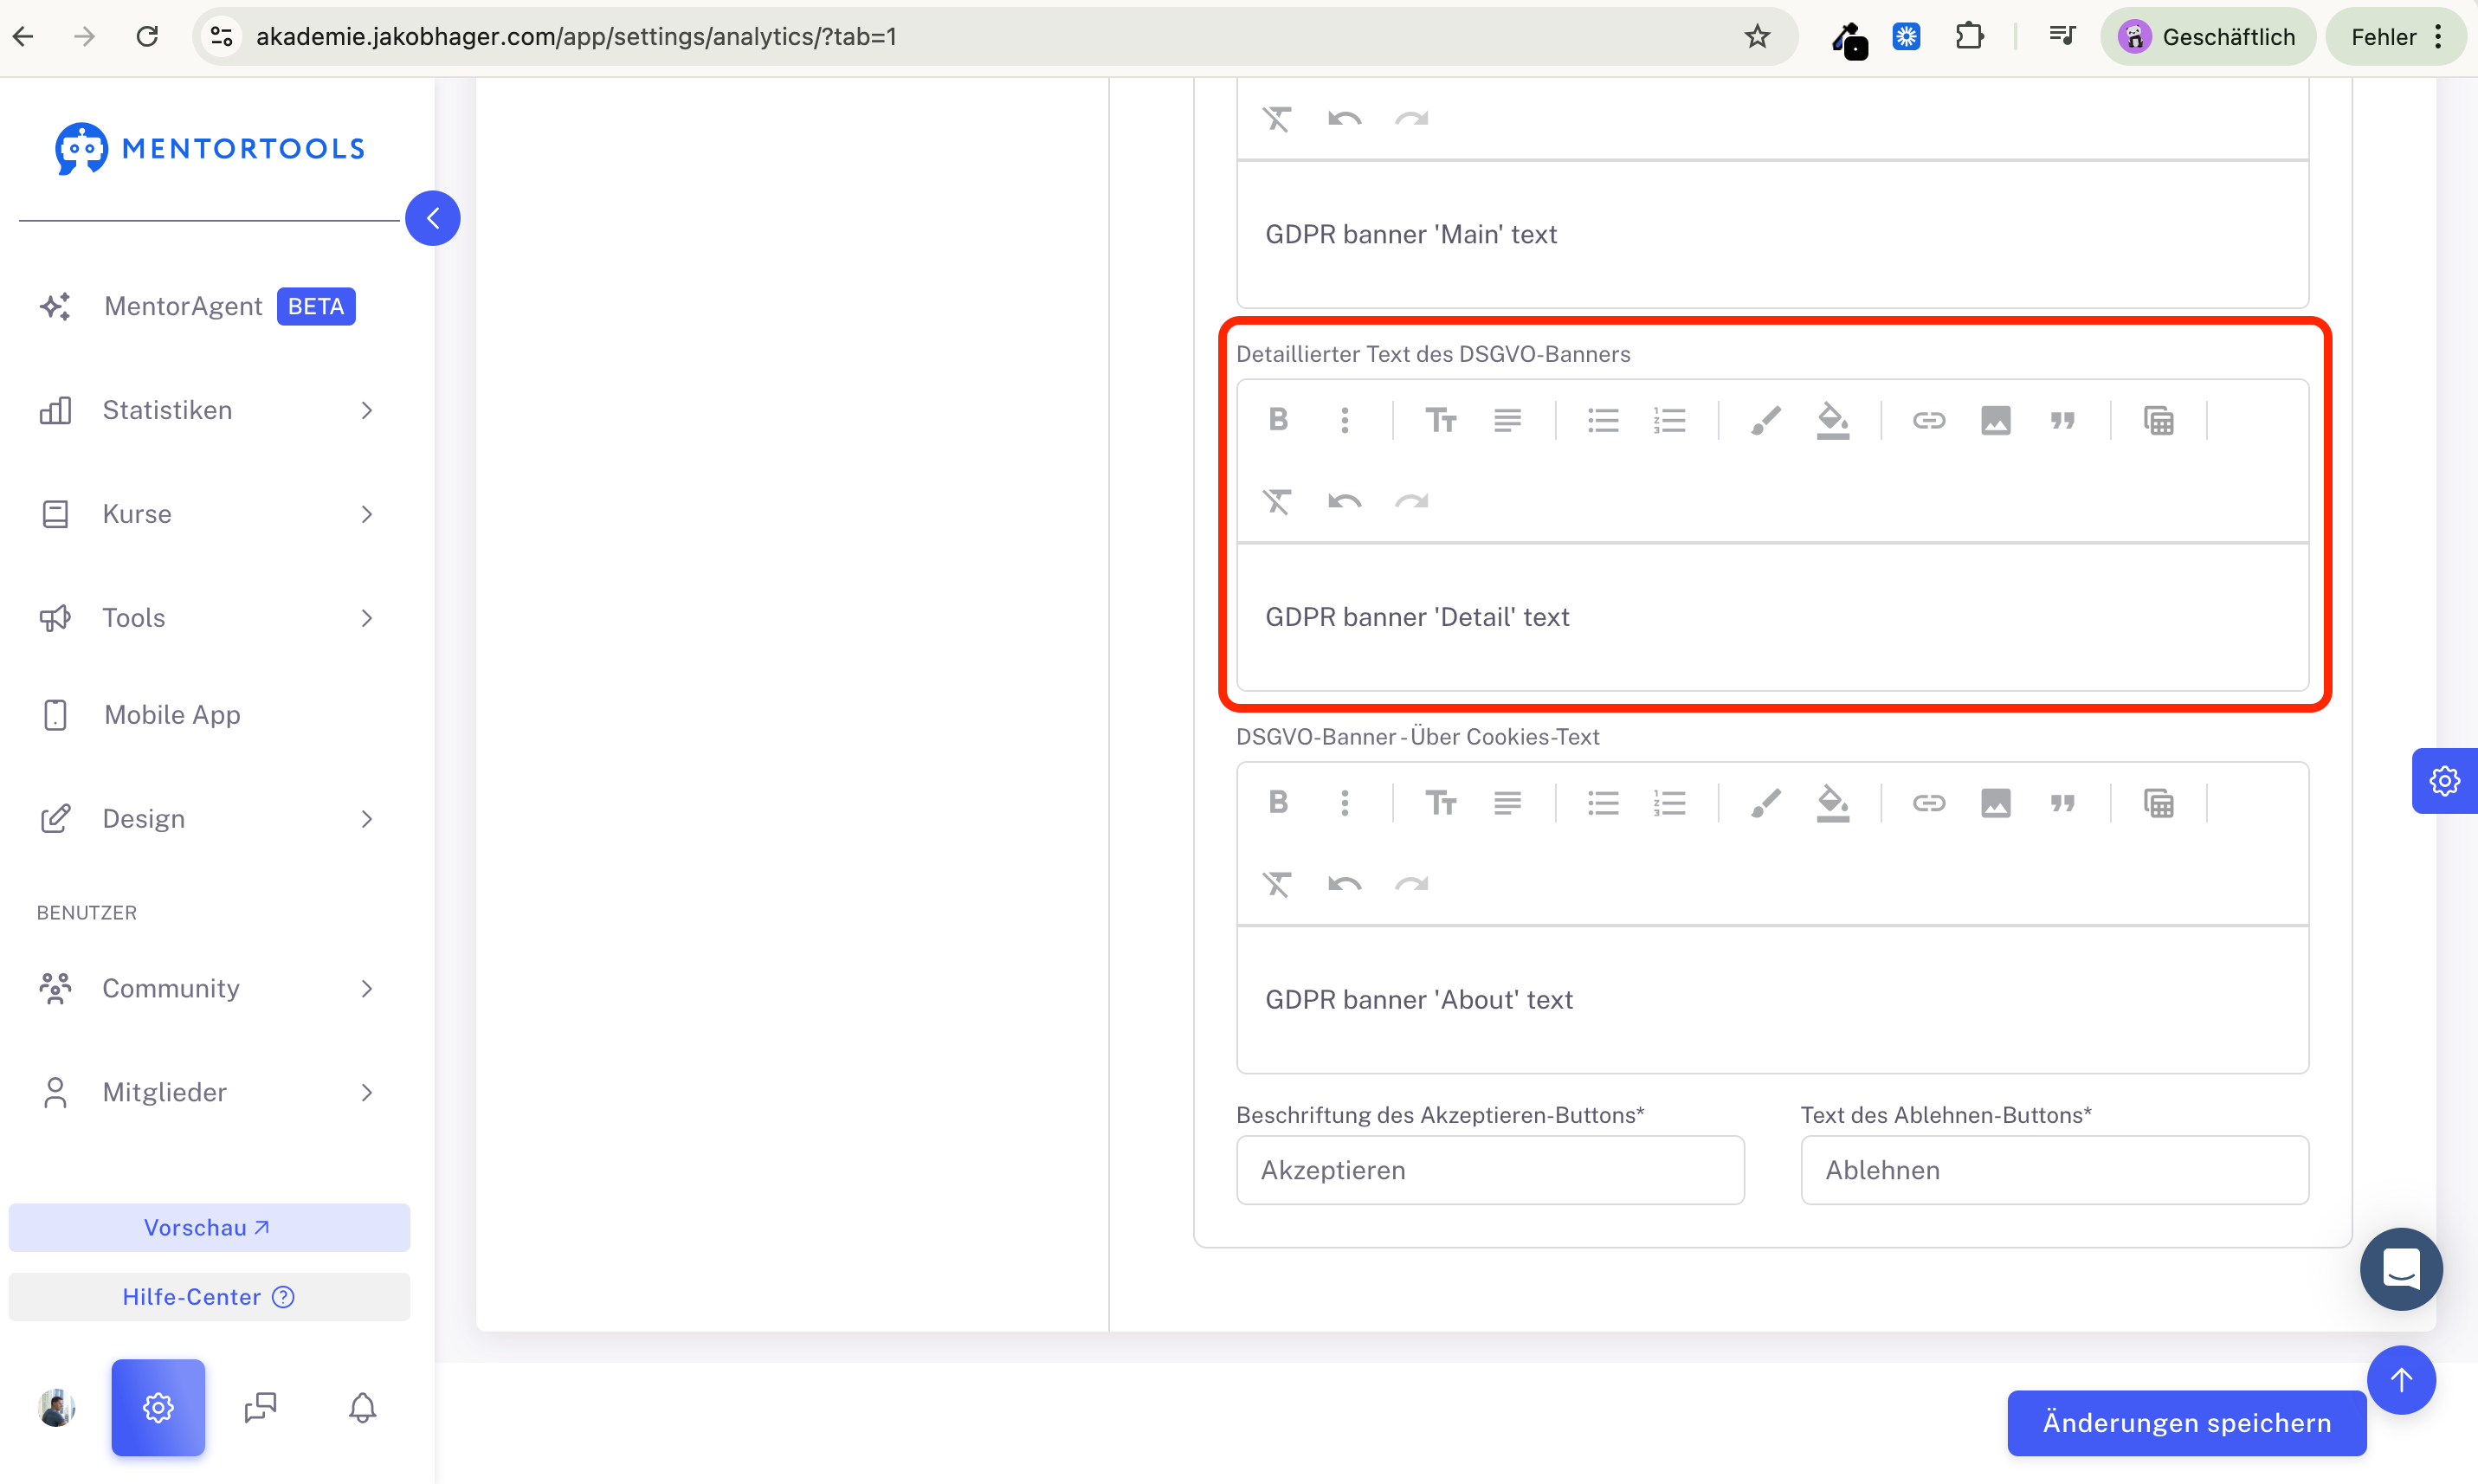This screenshot has height=1484, width=2478.
Task: Add blockquote in Detail text editor
Action: pyautogui.click(x=2062, y=420)
